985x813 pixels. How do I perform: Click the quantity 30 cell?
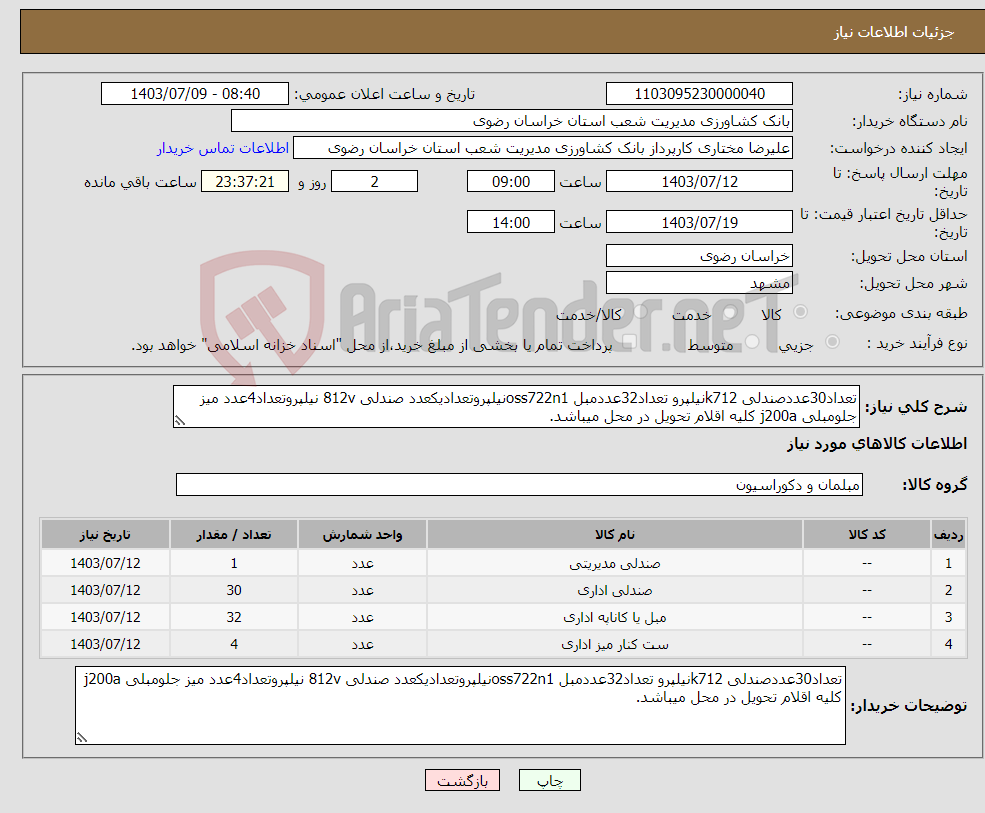pyautogui.click(x=234, y=591)
